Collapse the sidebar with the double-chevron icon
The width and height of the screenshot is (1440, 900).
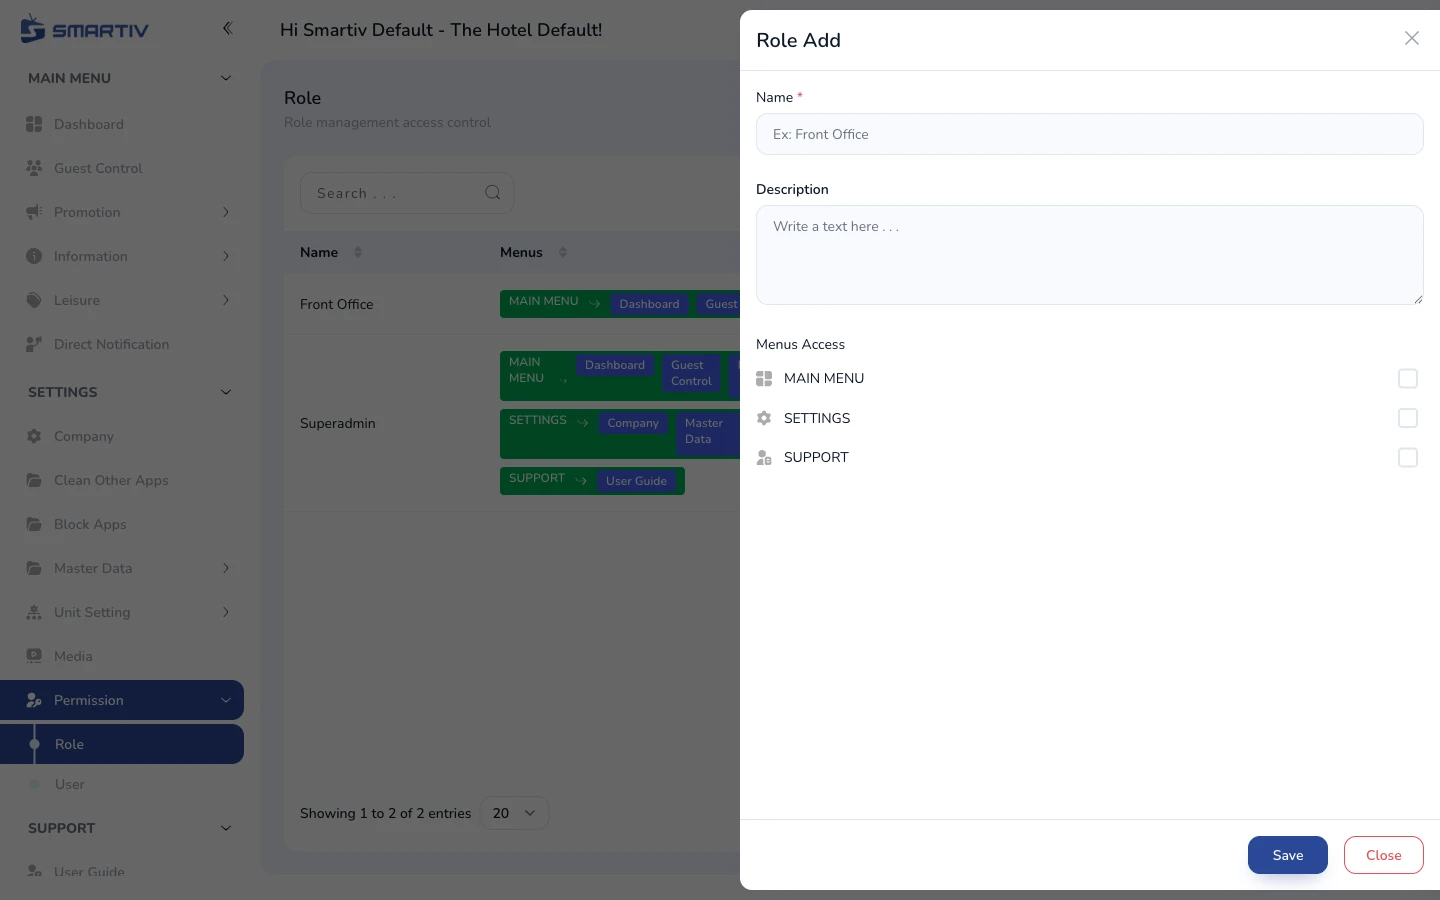(x=227, y=28)
